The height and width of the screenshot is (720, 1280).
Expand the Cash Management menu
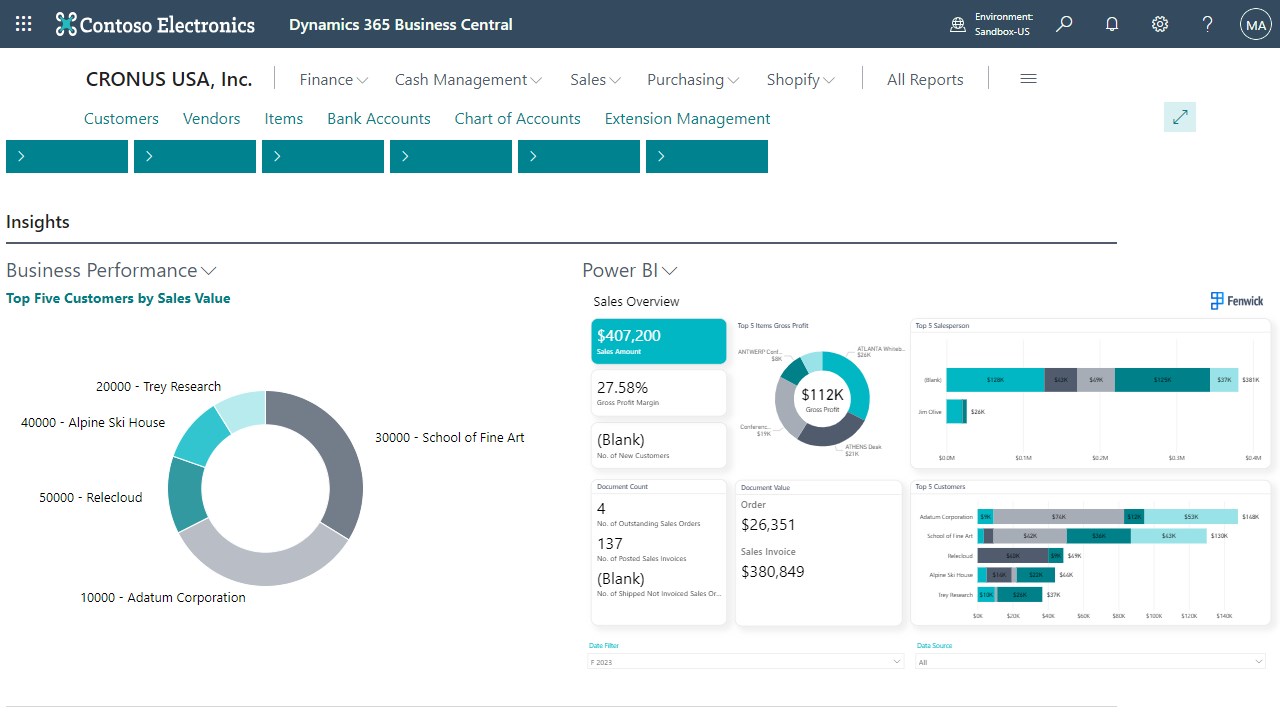click(x=468, y=80)
